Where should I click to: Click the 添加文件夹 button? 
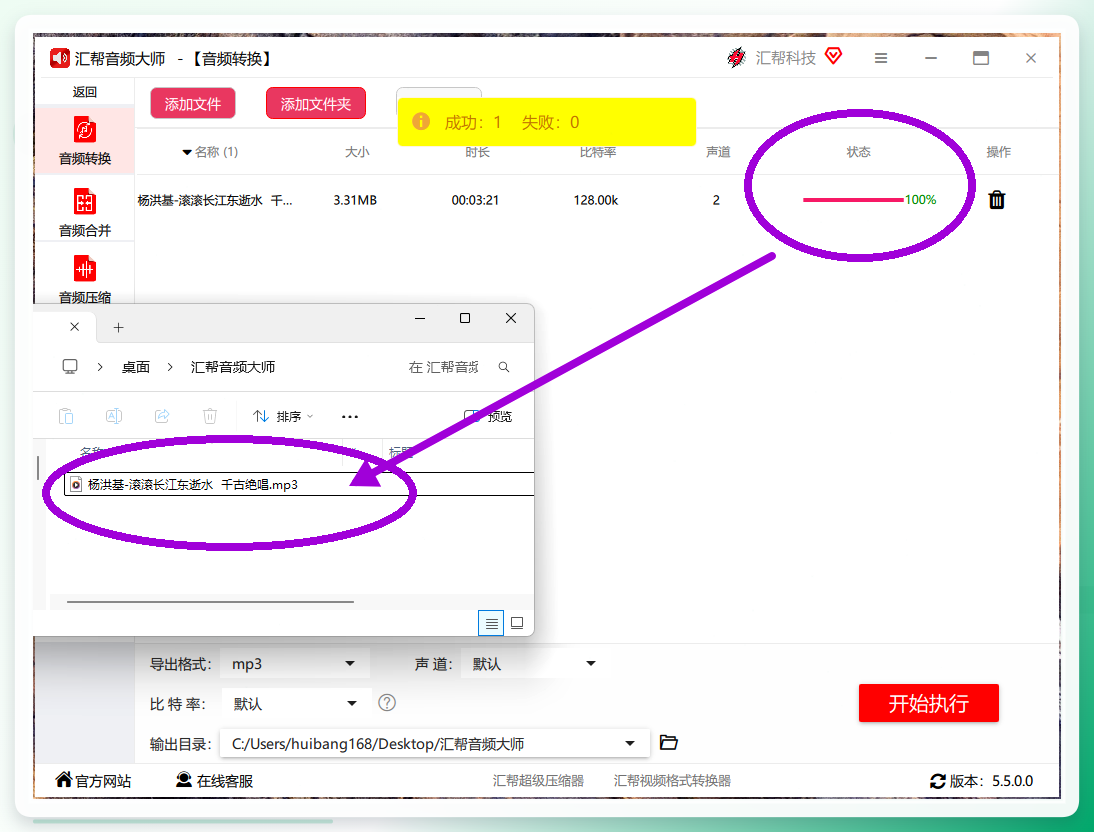(315, 104)
